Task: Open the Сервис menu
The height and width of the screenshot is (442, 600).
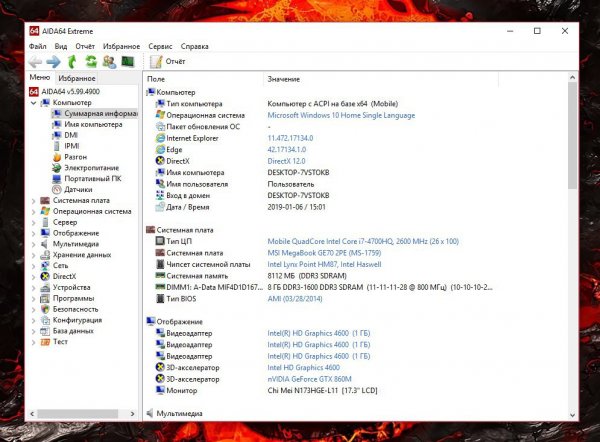Action: [x=160, y=46]
